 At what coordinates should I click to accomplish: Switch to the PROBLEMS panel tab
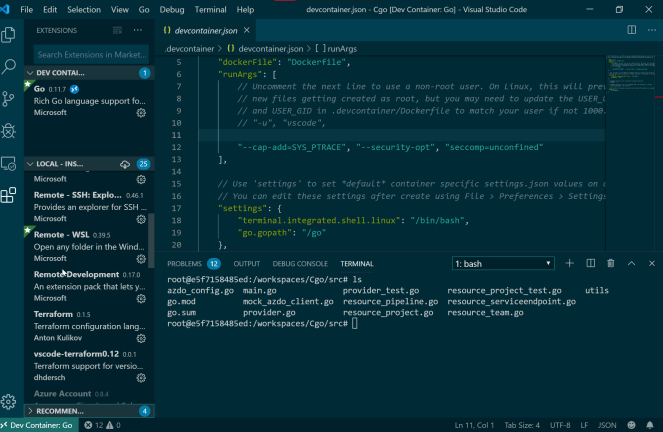pos(184,263)
